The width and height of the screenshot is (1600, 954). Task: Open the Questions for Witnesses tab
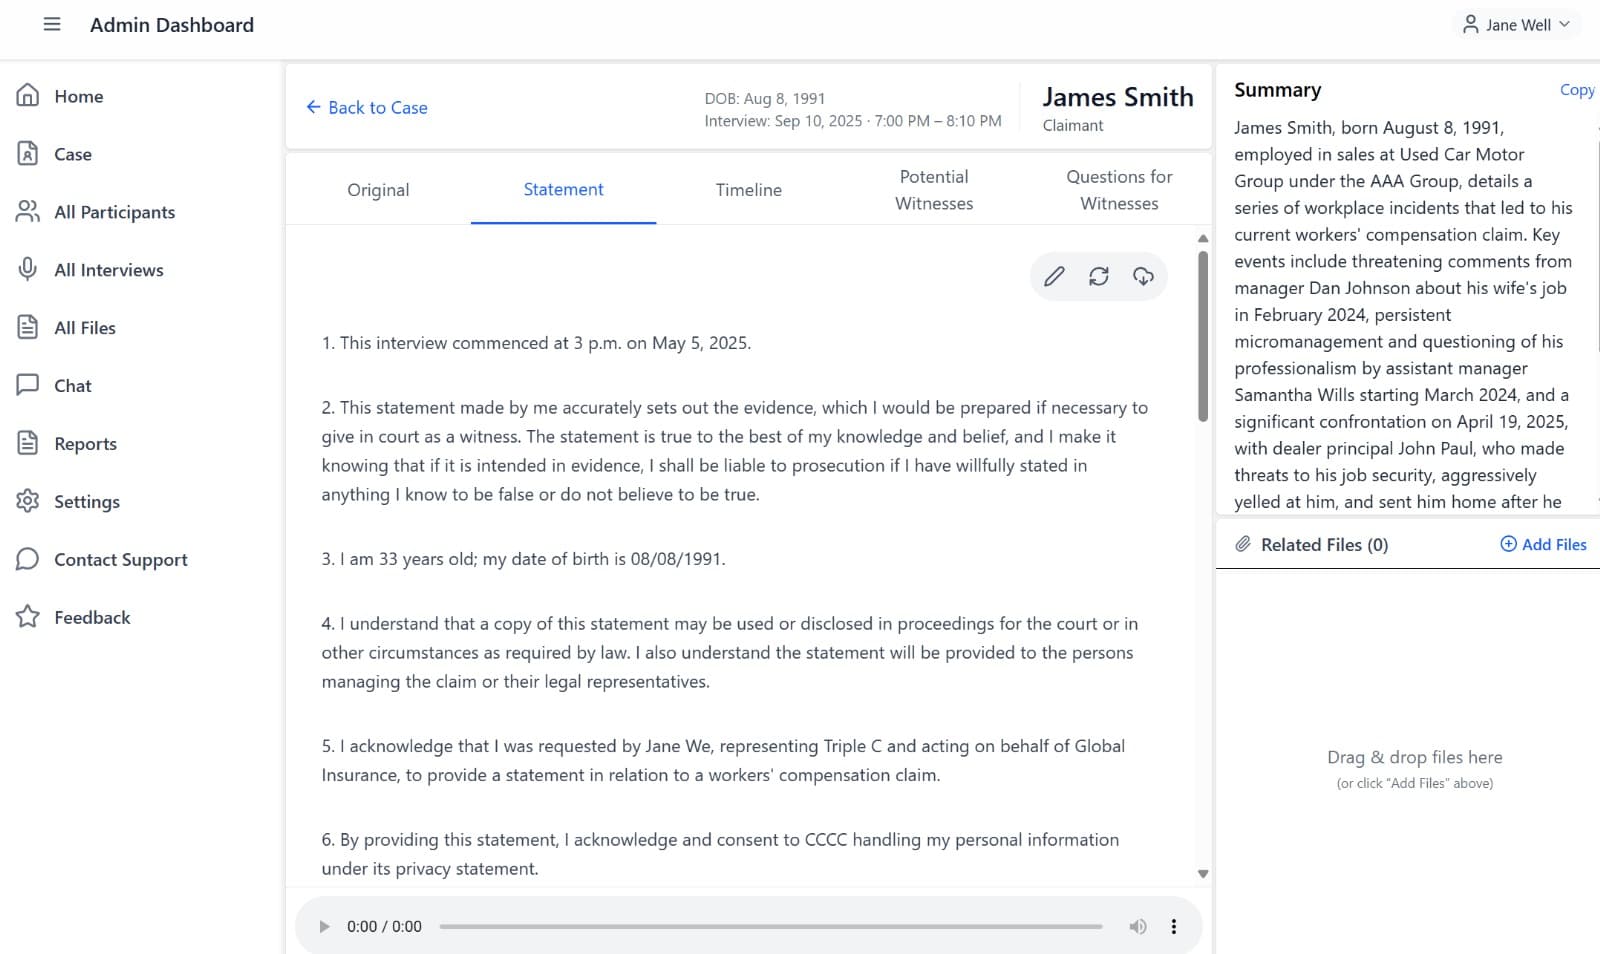click(1119, 189)
